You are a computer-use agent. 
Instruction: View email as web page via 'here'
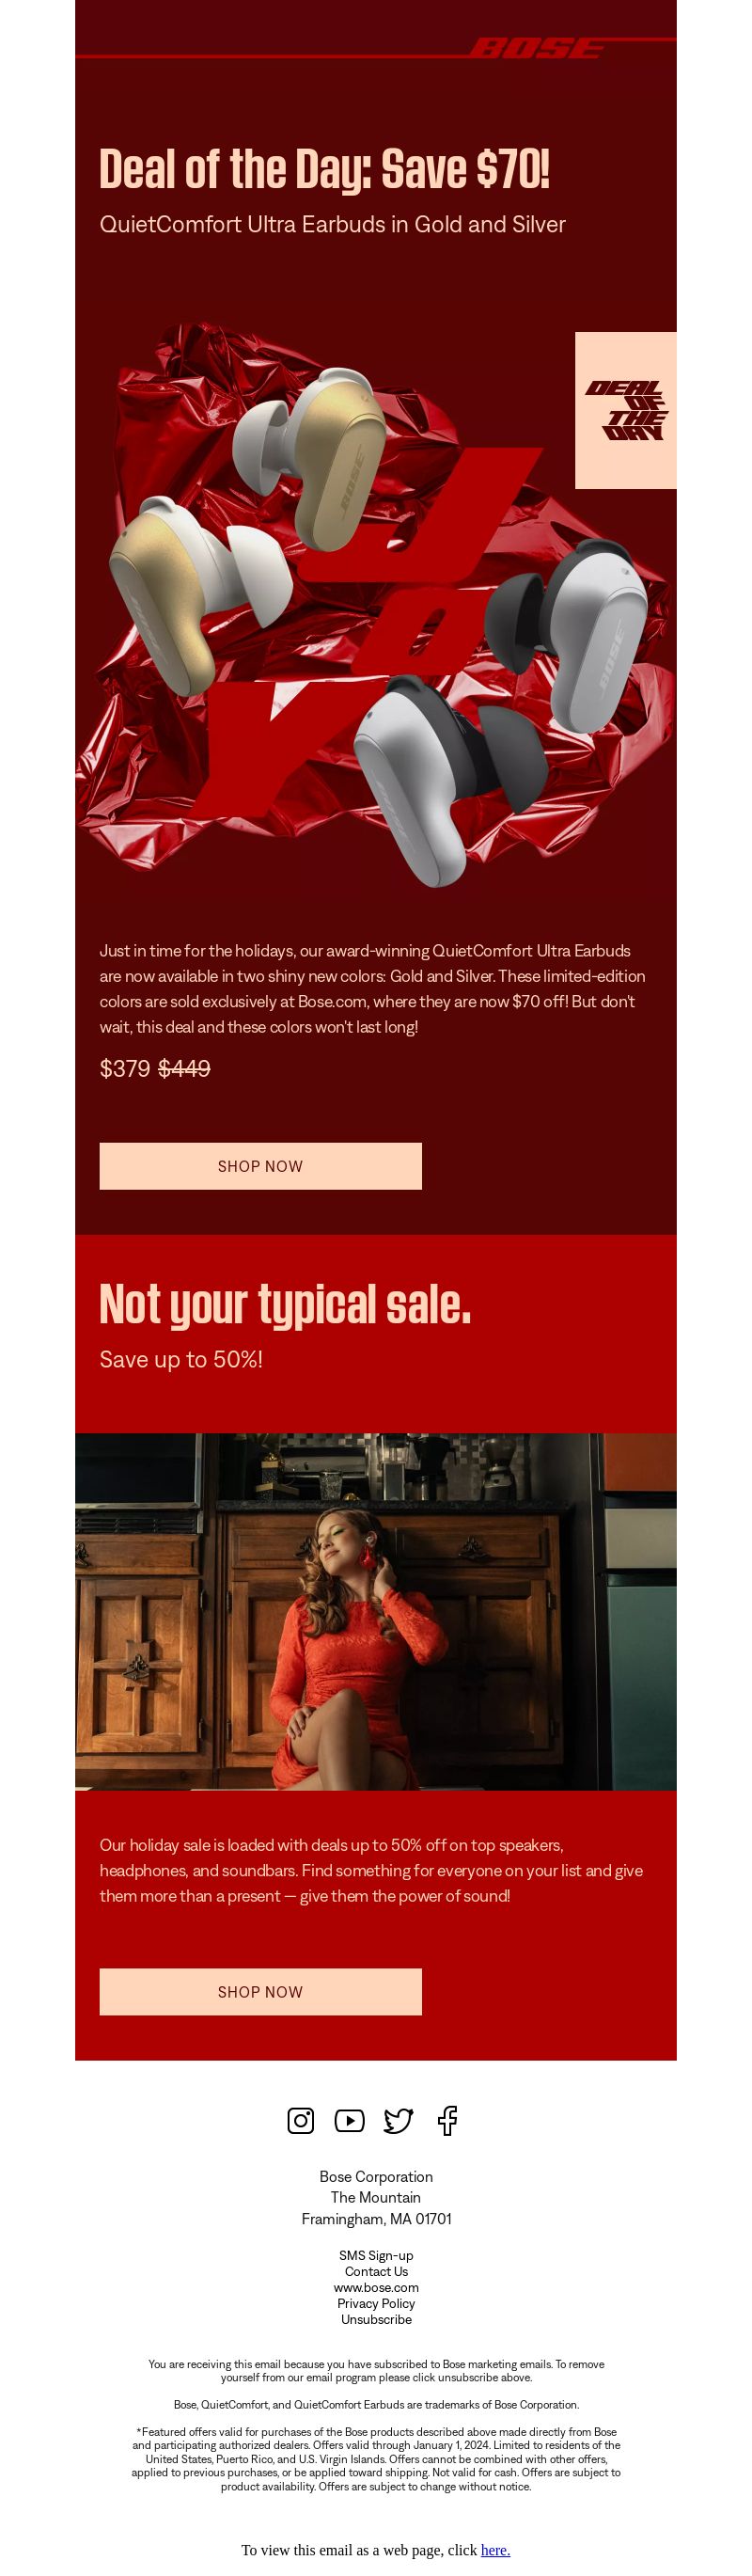click(495, 2549)
